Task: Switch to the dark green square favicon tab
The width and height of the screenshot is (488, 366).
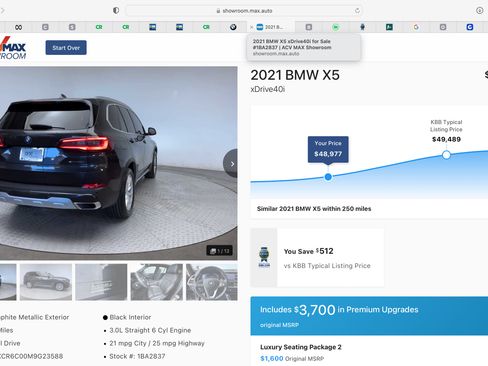Action: pyautogui.click(x=389, y=27)
